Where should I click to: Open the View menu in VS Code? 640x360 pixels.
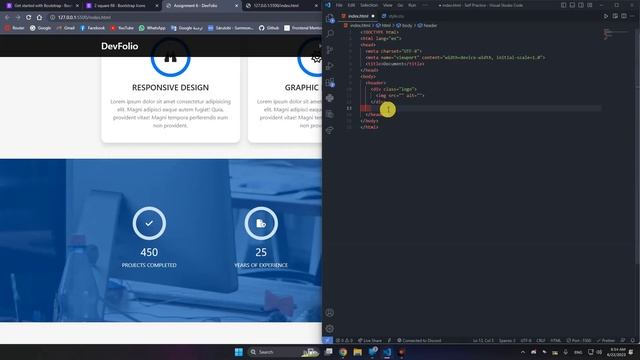pyautogui.click(x=387, y=5)
